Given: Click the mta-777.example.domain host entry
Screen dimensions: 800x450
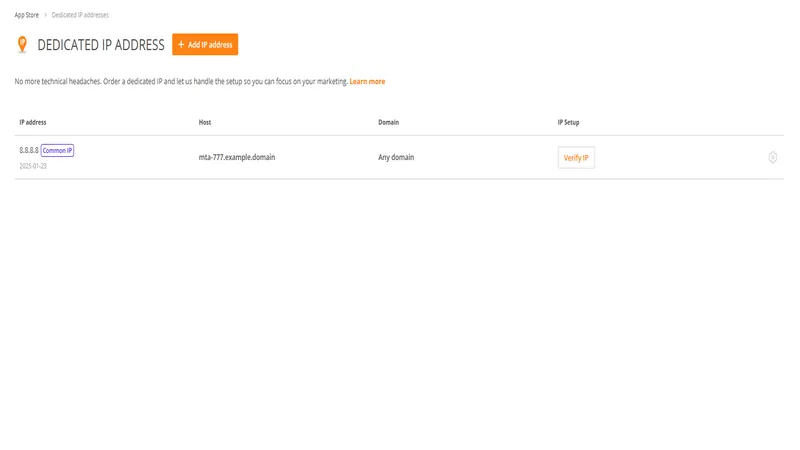Looking at the screenshot, I should (x=237, y=157).
